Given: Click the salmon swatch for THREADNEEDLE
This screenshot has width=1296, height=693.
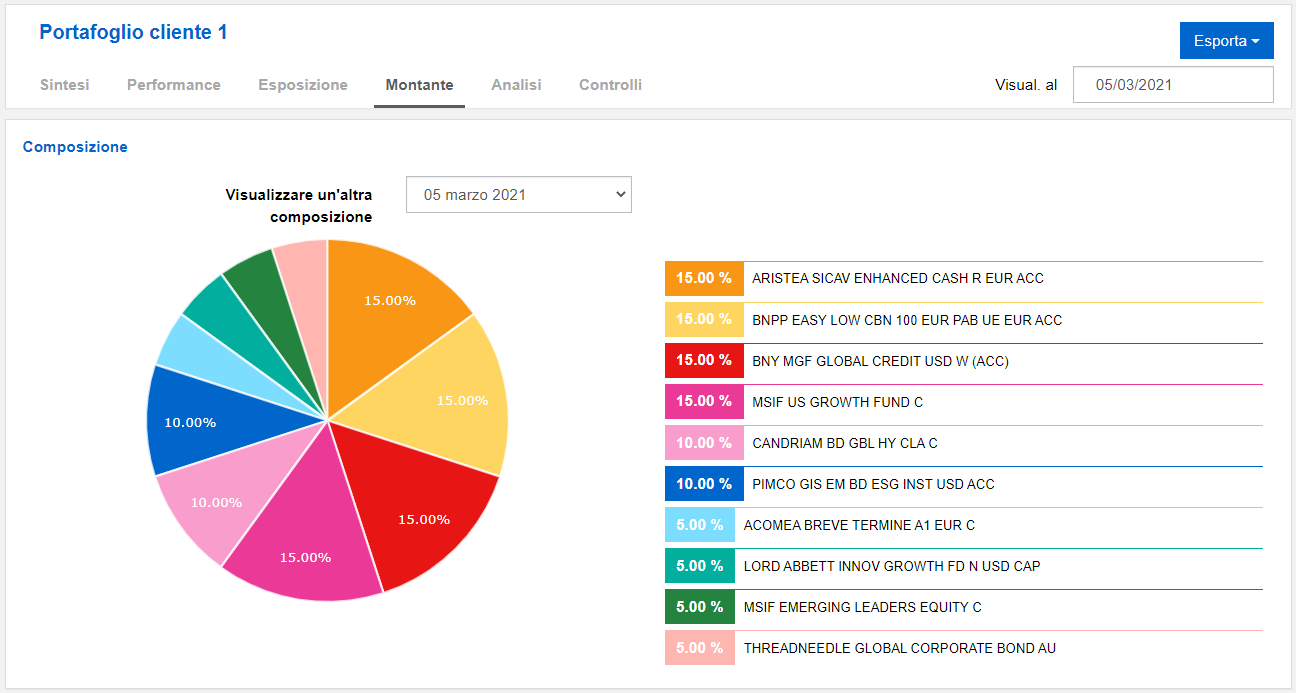Looking at the screenshot, I should coord(700,648).
